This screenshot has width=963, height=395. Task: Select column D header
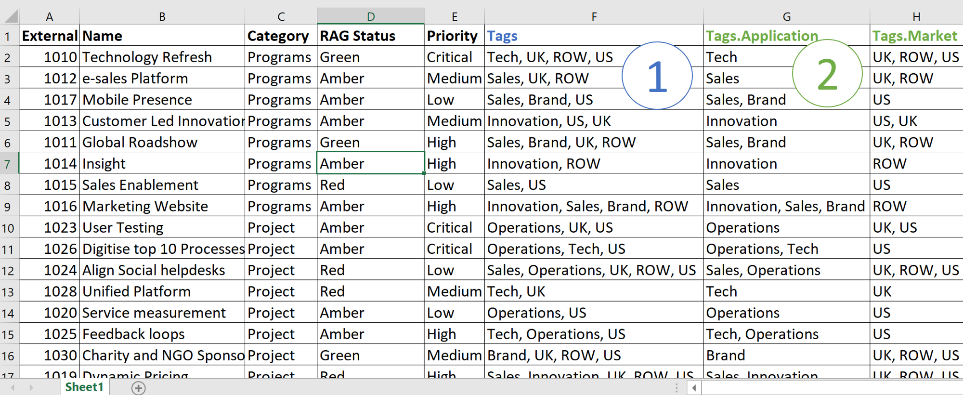coord(371,17)
